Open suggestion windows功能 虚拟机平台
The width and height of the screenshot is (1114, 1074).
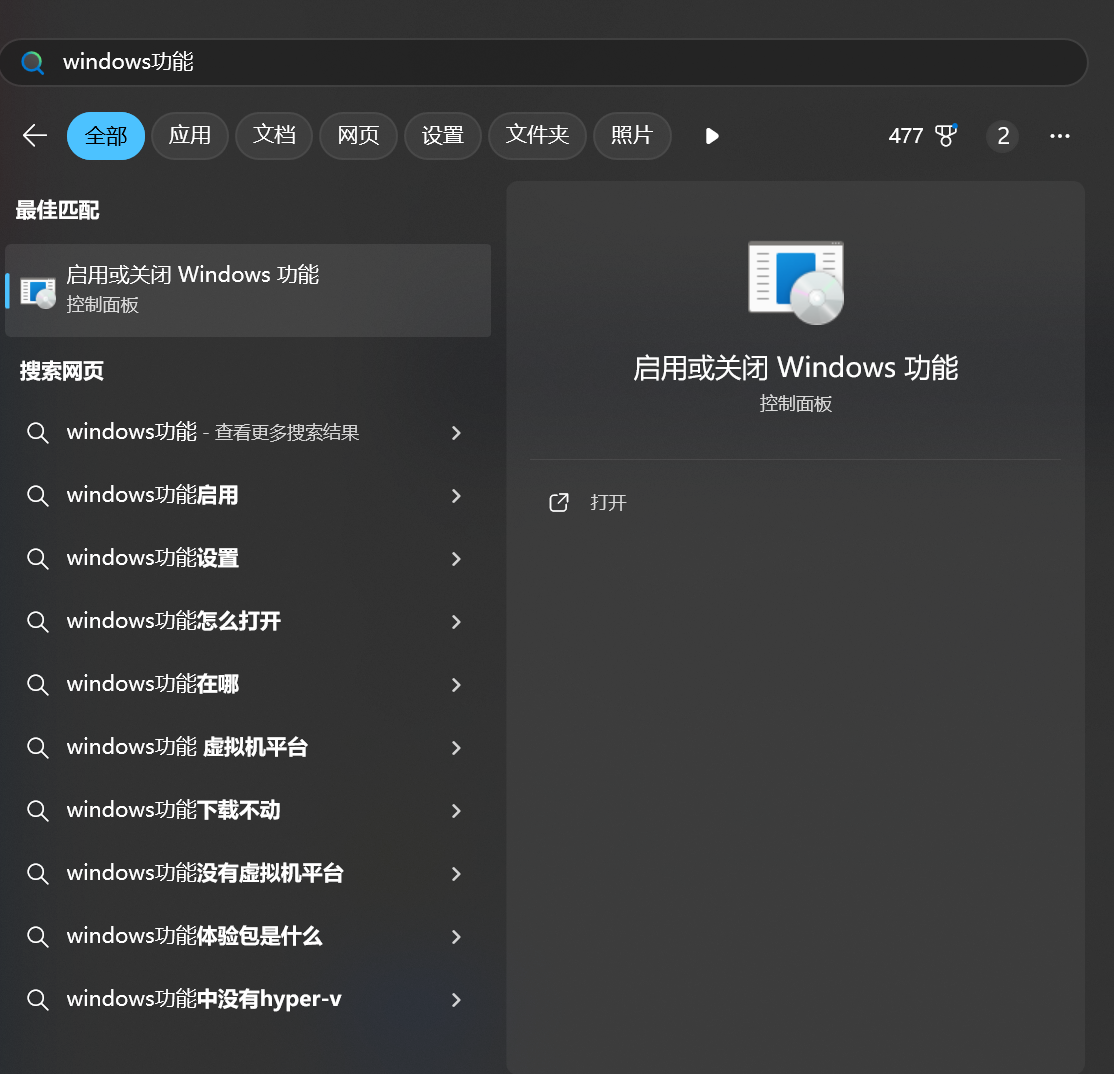[x=246, y=747]
